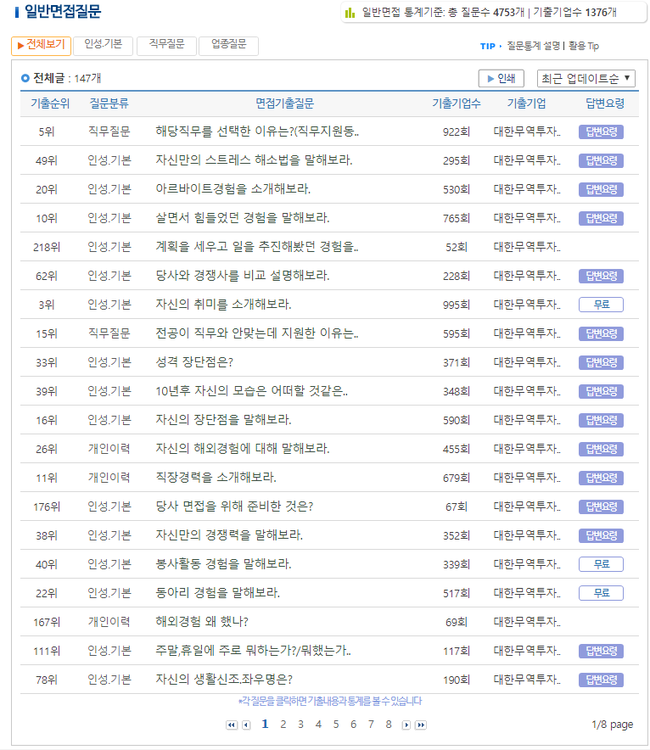
Task: Open question 아르바이트경험을 소개해보라
Action: tap(233, 189)
